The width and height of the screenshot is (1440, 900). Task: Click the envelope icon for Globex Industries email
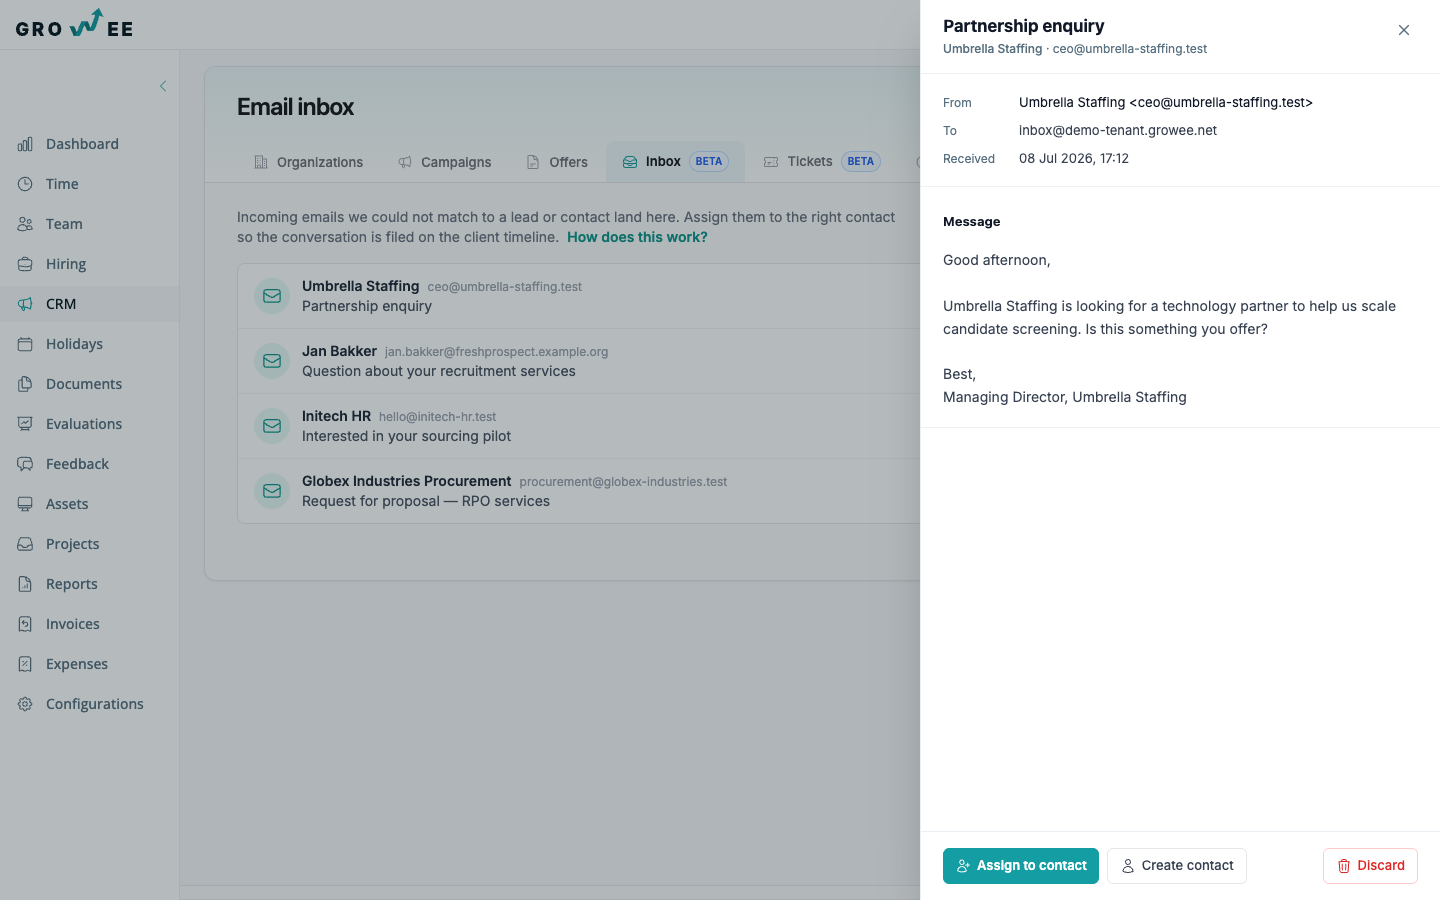click(x=272, y=491)
